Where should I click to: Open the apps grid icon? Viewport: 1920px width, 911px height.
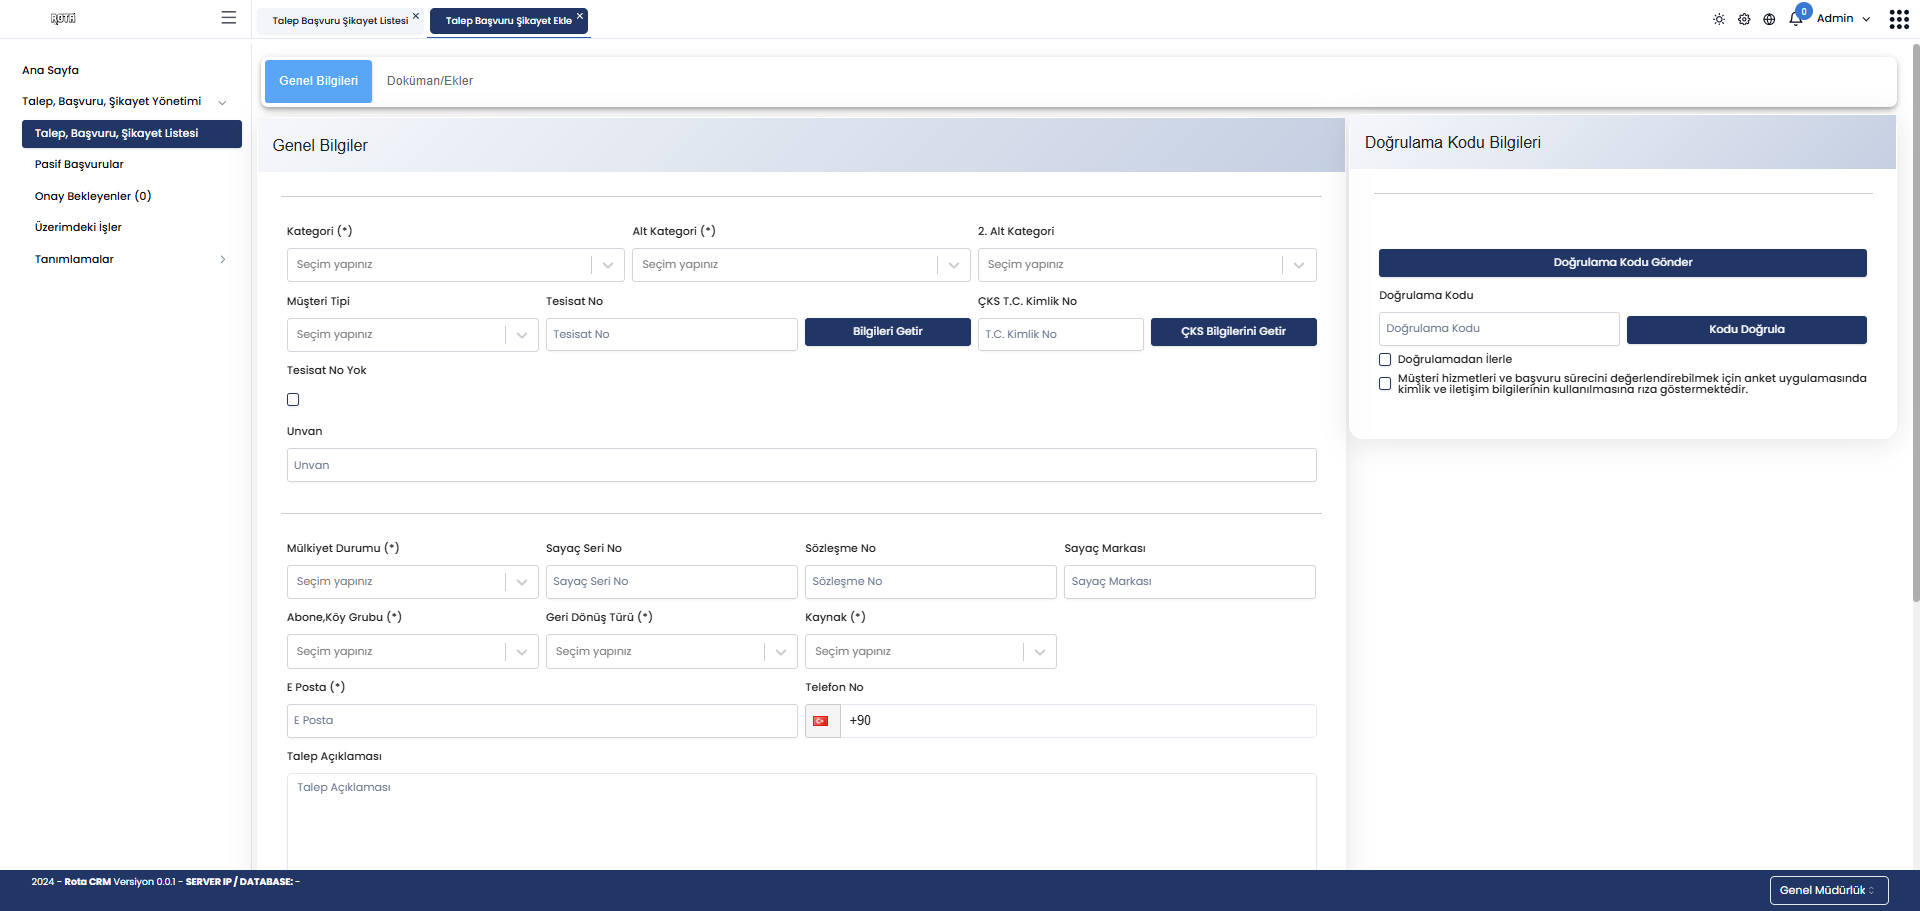1899,19
